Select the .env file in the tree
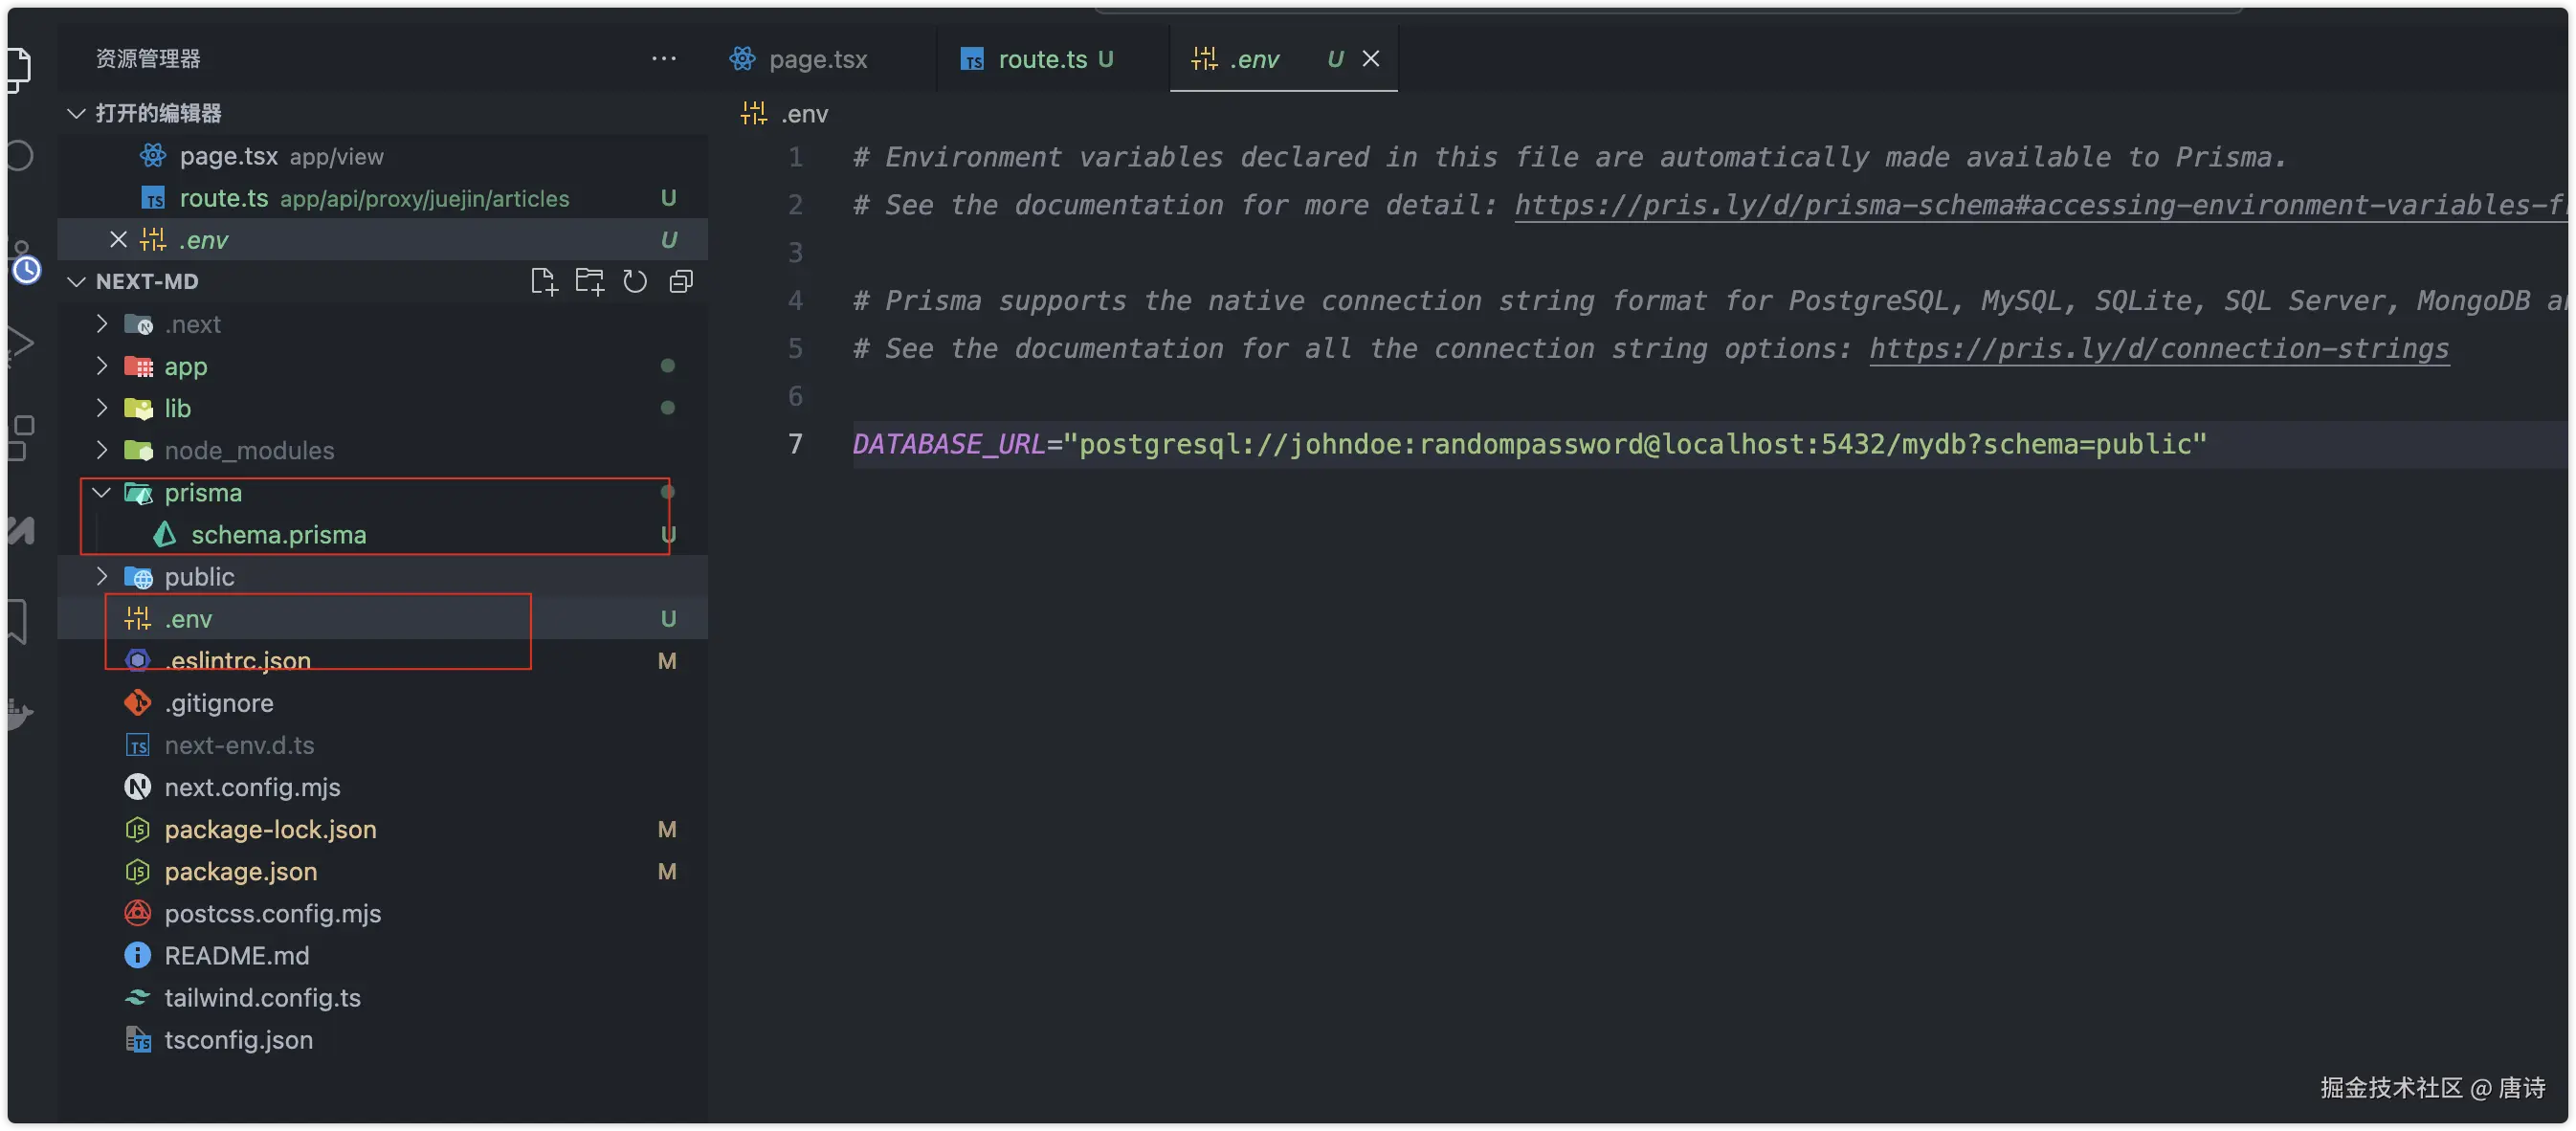Image resolution: width=2576 pixels, height=1131 pixels. (x=383, y=619)
